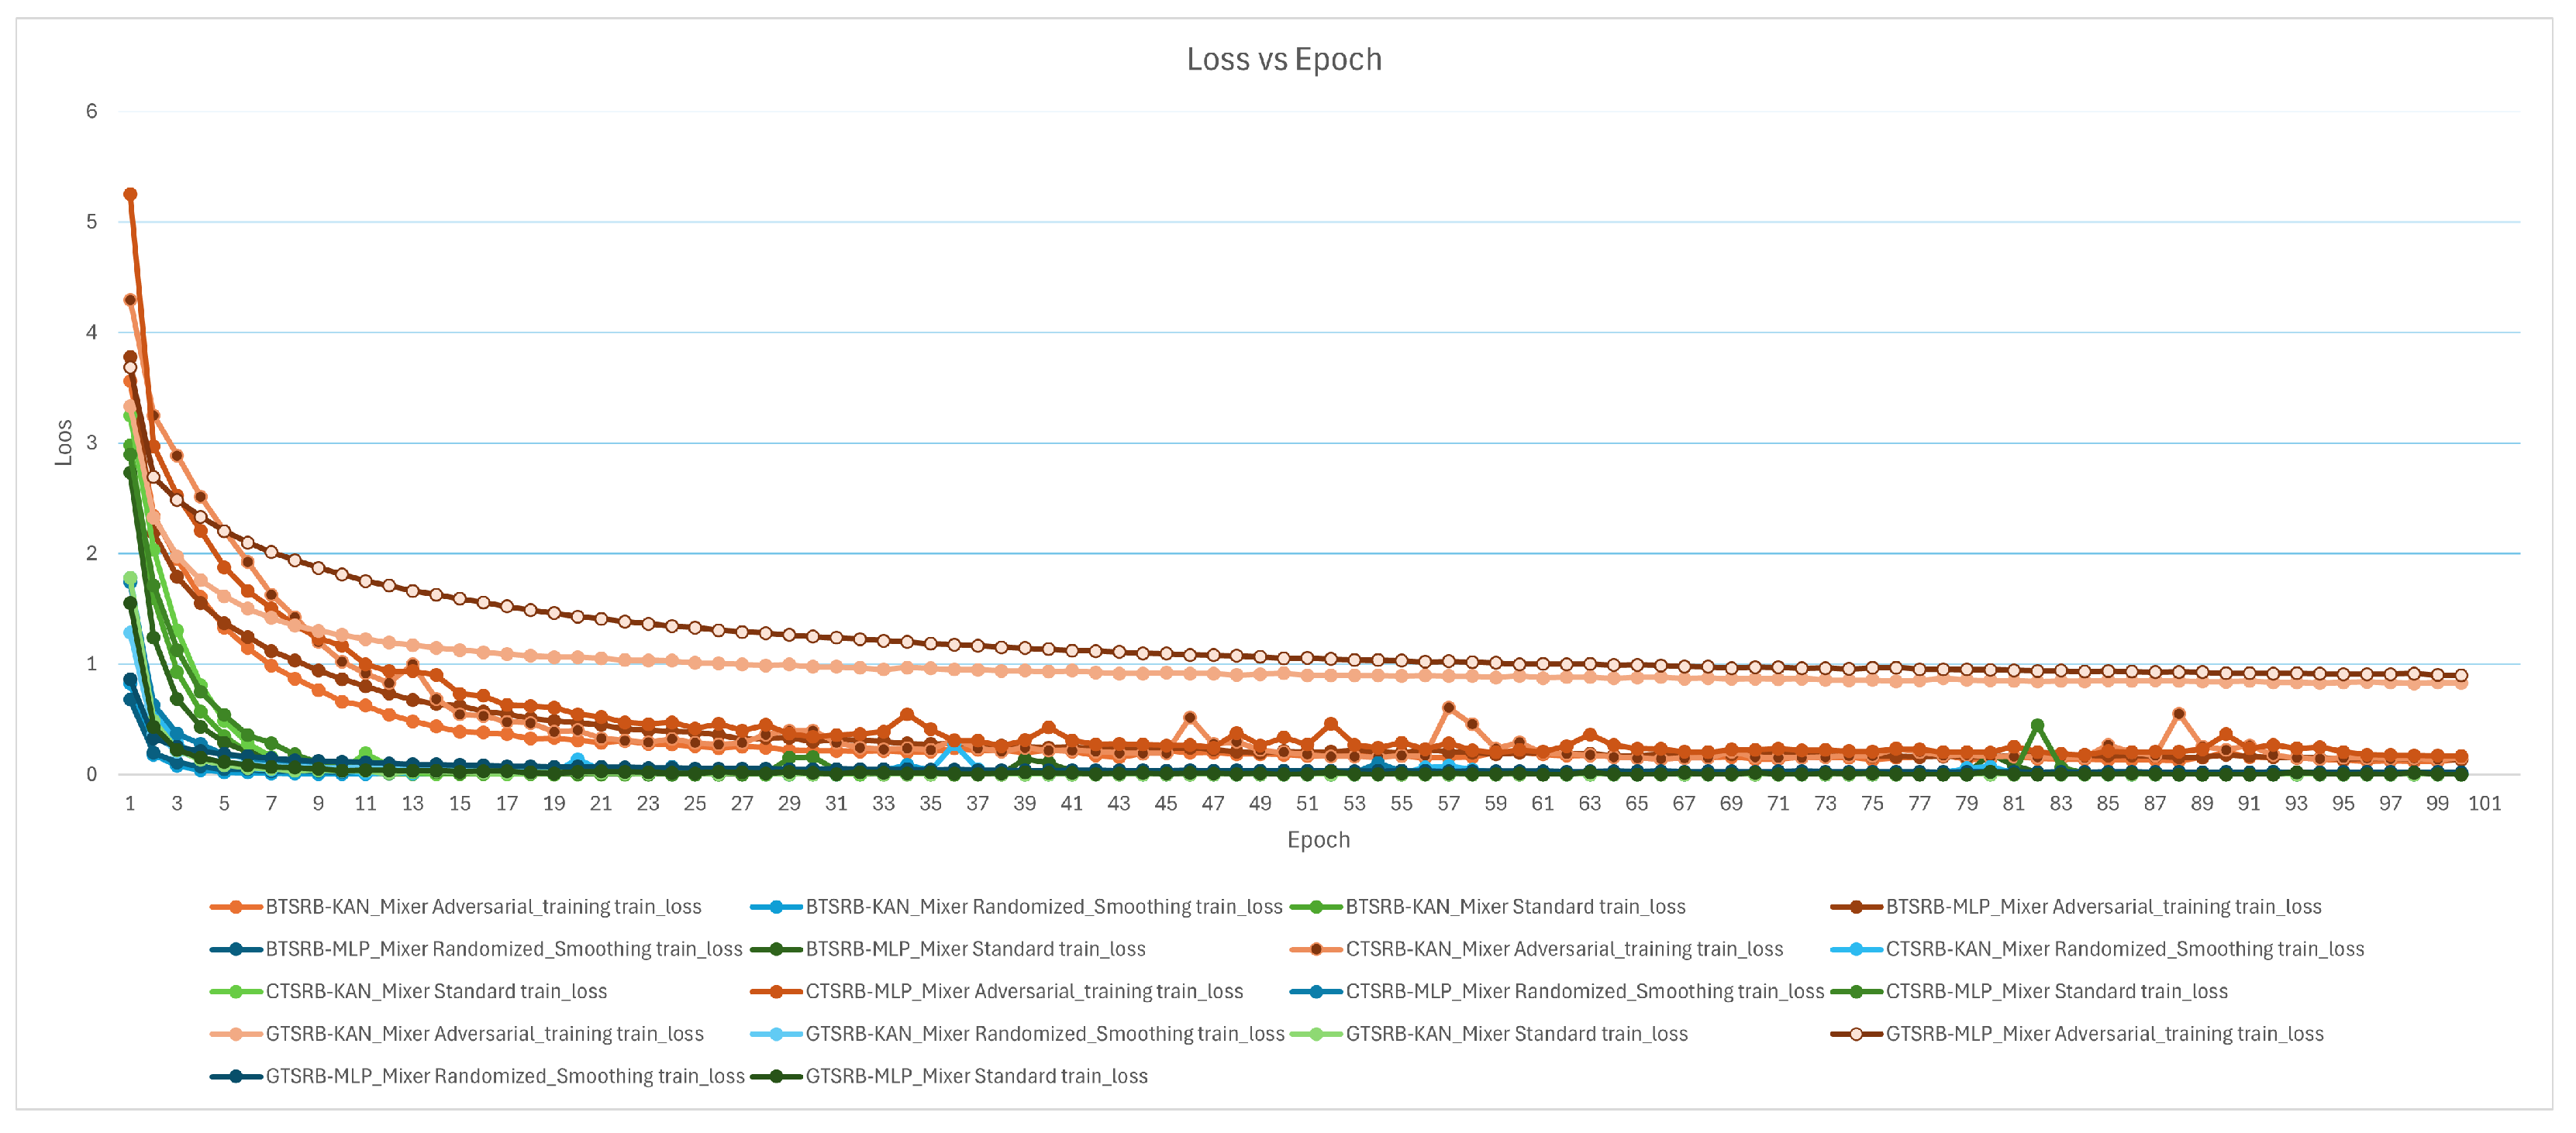This screenshot has width=2576, height=1133.
Task: Click BTSRB-KAN_Mixer Adversarial_training train_loss legend entry
Action: coord(483,907)
